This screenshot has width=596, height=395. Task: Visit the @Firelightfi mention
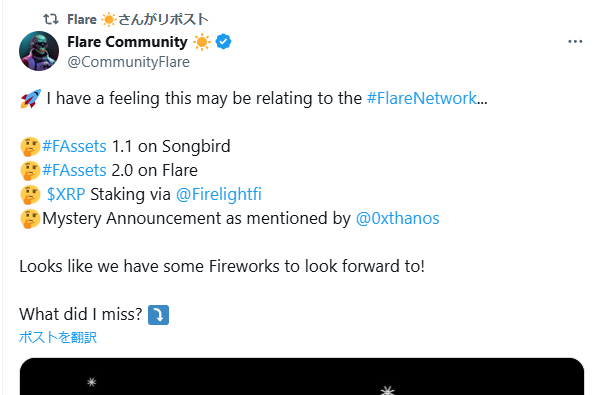click(219, 194)
